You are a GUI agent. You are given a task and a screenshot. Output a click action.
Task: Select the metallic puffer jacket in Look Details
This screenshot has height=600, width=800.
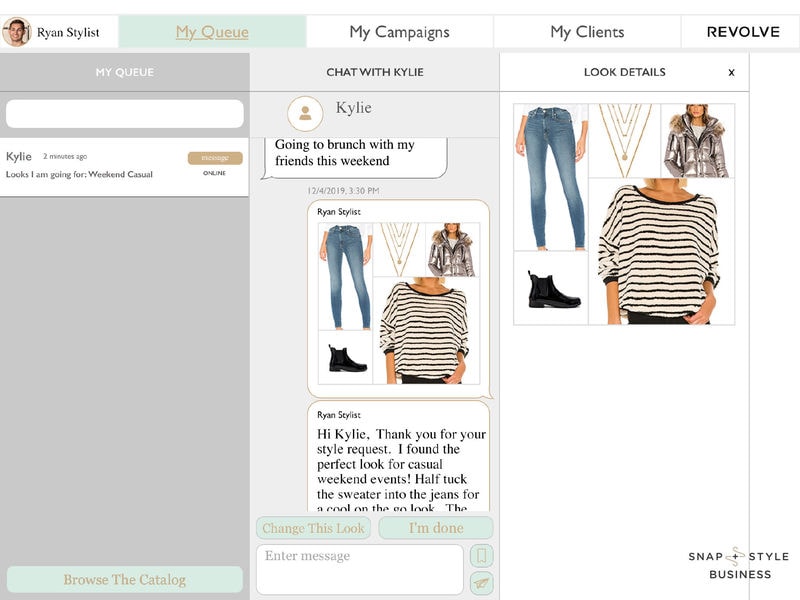[697, 141]
